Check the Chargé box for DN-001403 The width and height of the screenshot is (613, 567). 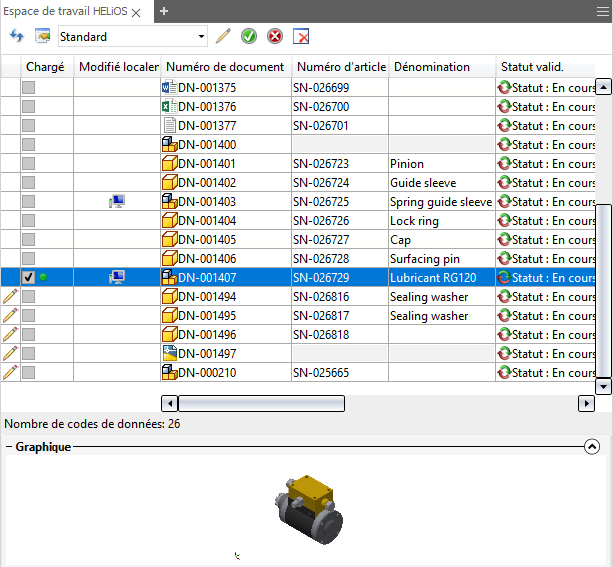pos(29,201)
